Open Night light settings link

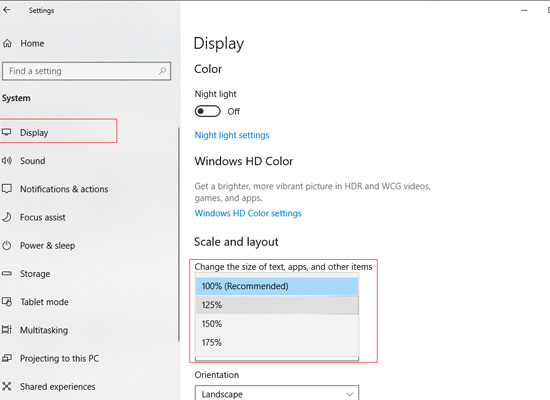tap(232, 135)
